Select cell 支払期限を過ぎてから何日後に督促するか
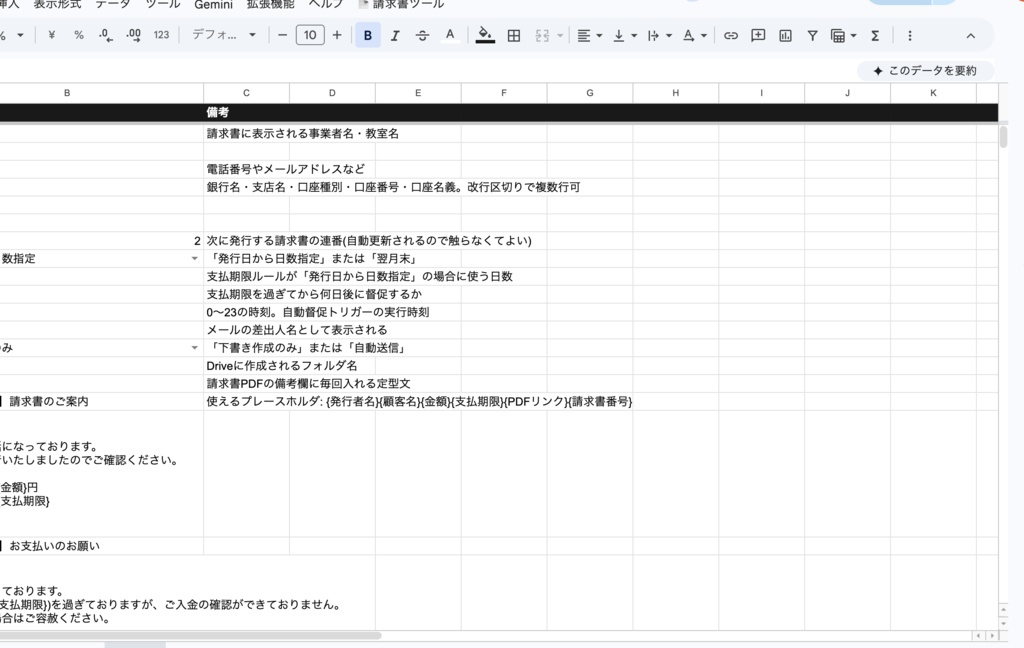1024x648 pixels. pyautogui.click(x=246, y=294)
